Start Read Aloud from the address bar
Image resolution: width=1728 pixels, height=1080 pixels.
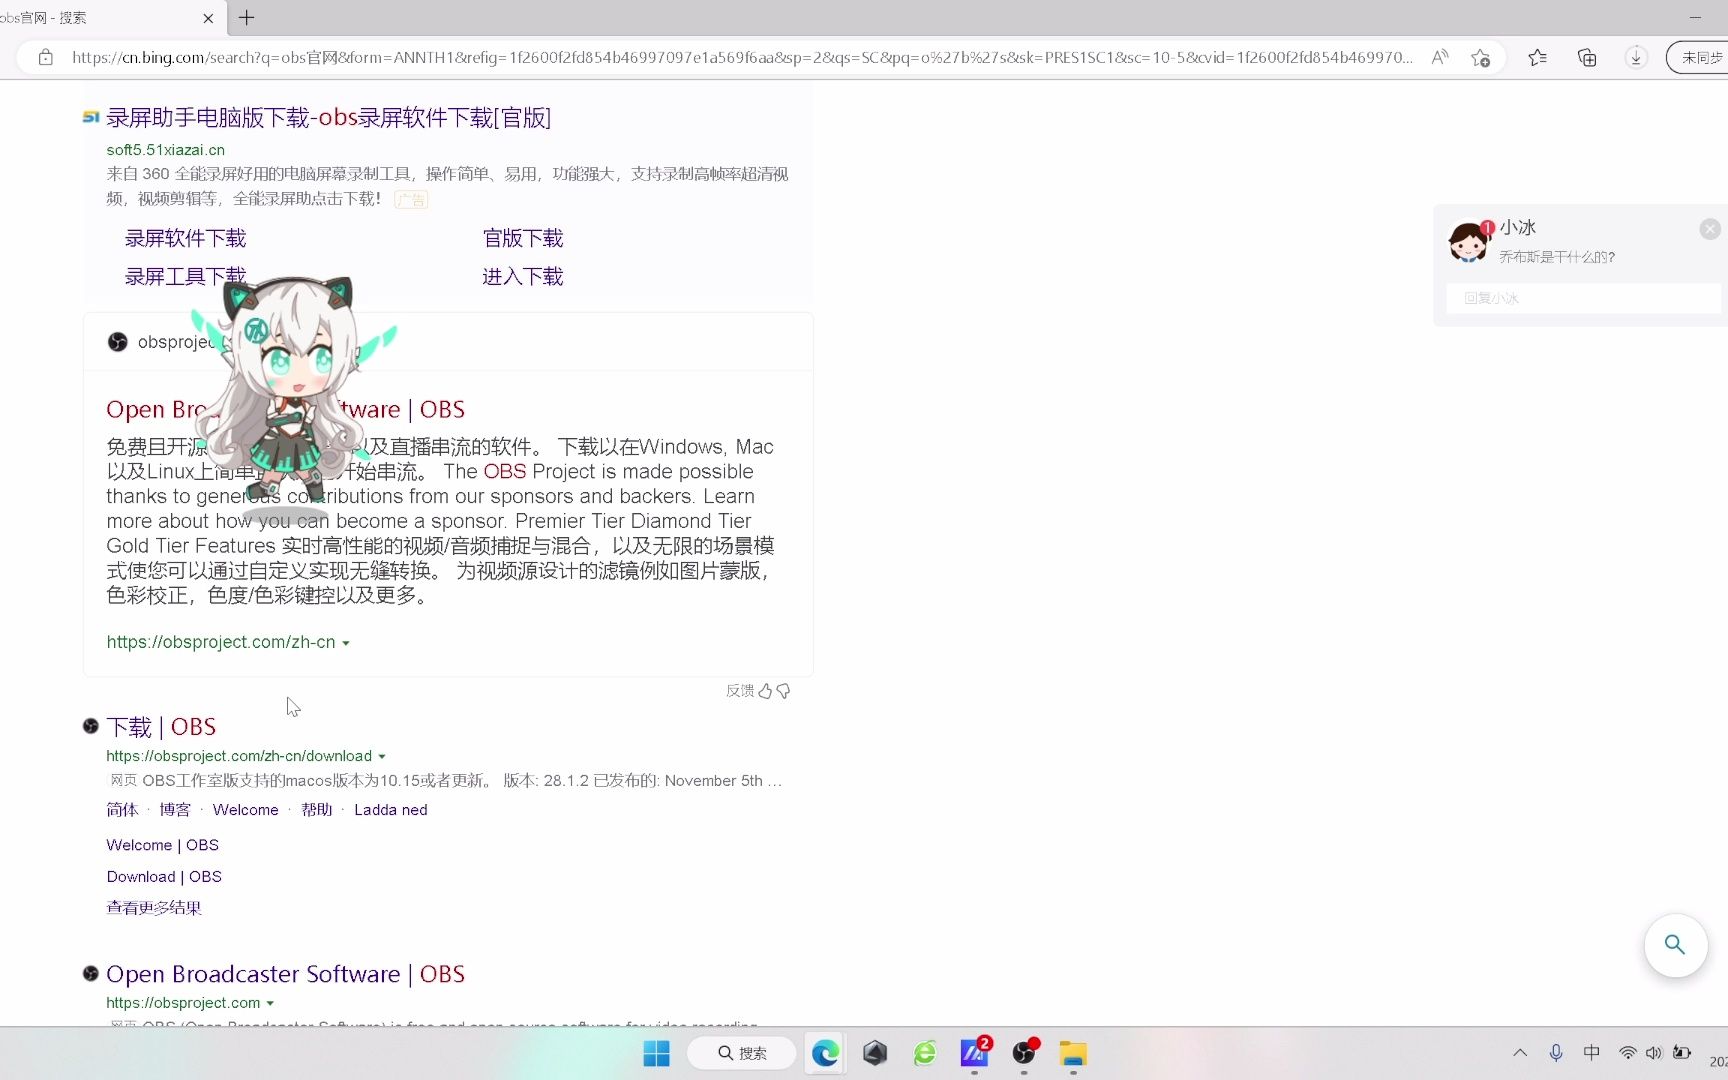click(x=1440, y=57)
